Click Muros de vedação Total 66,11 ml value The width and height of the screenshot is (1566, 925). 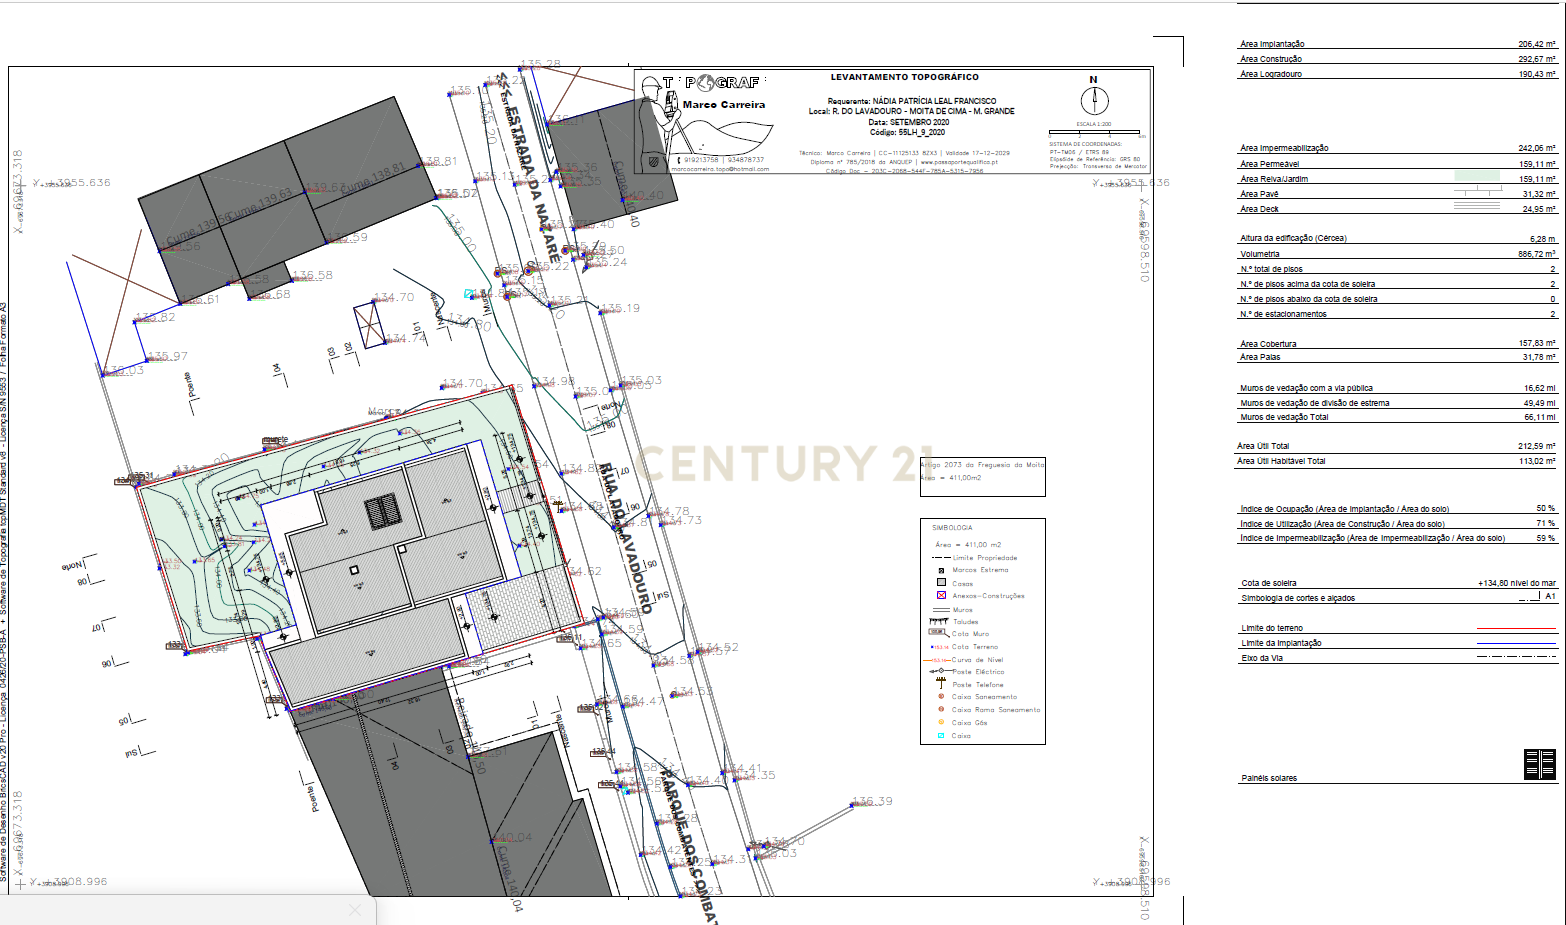(1540, 417)
